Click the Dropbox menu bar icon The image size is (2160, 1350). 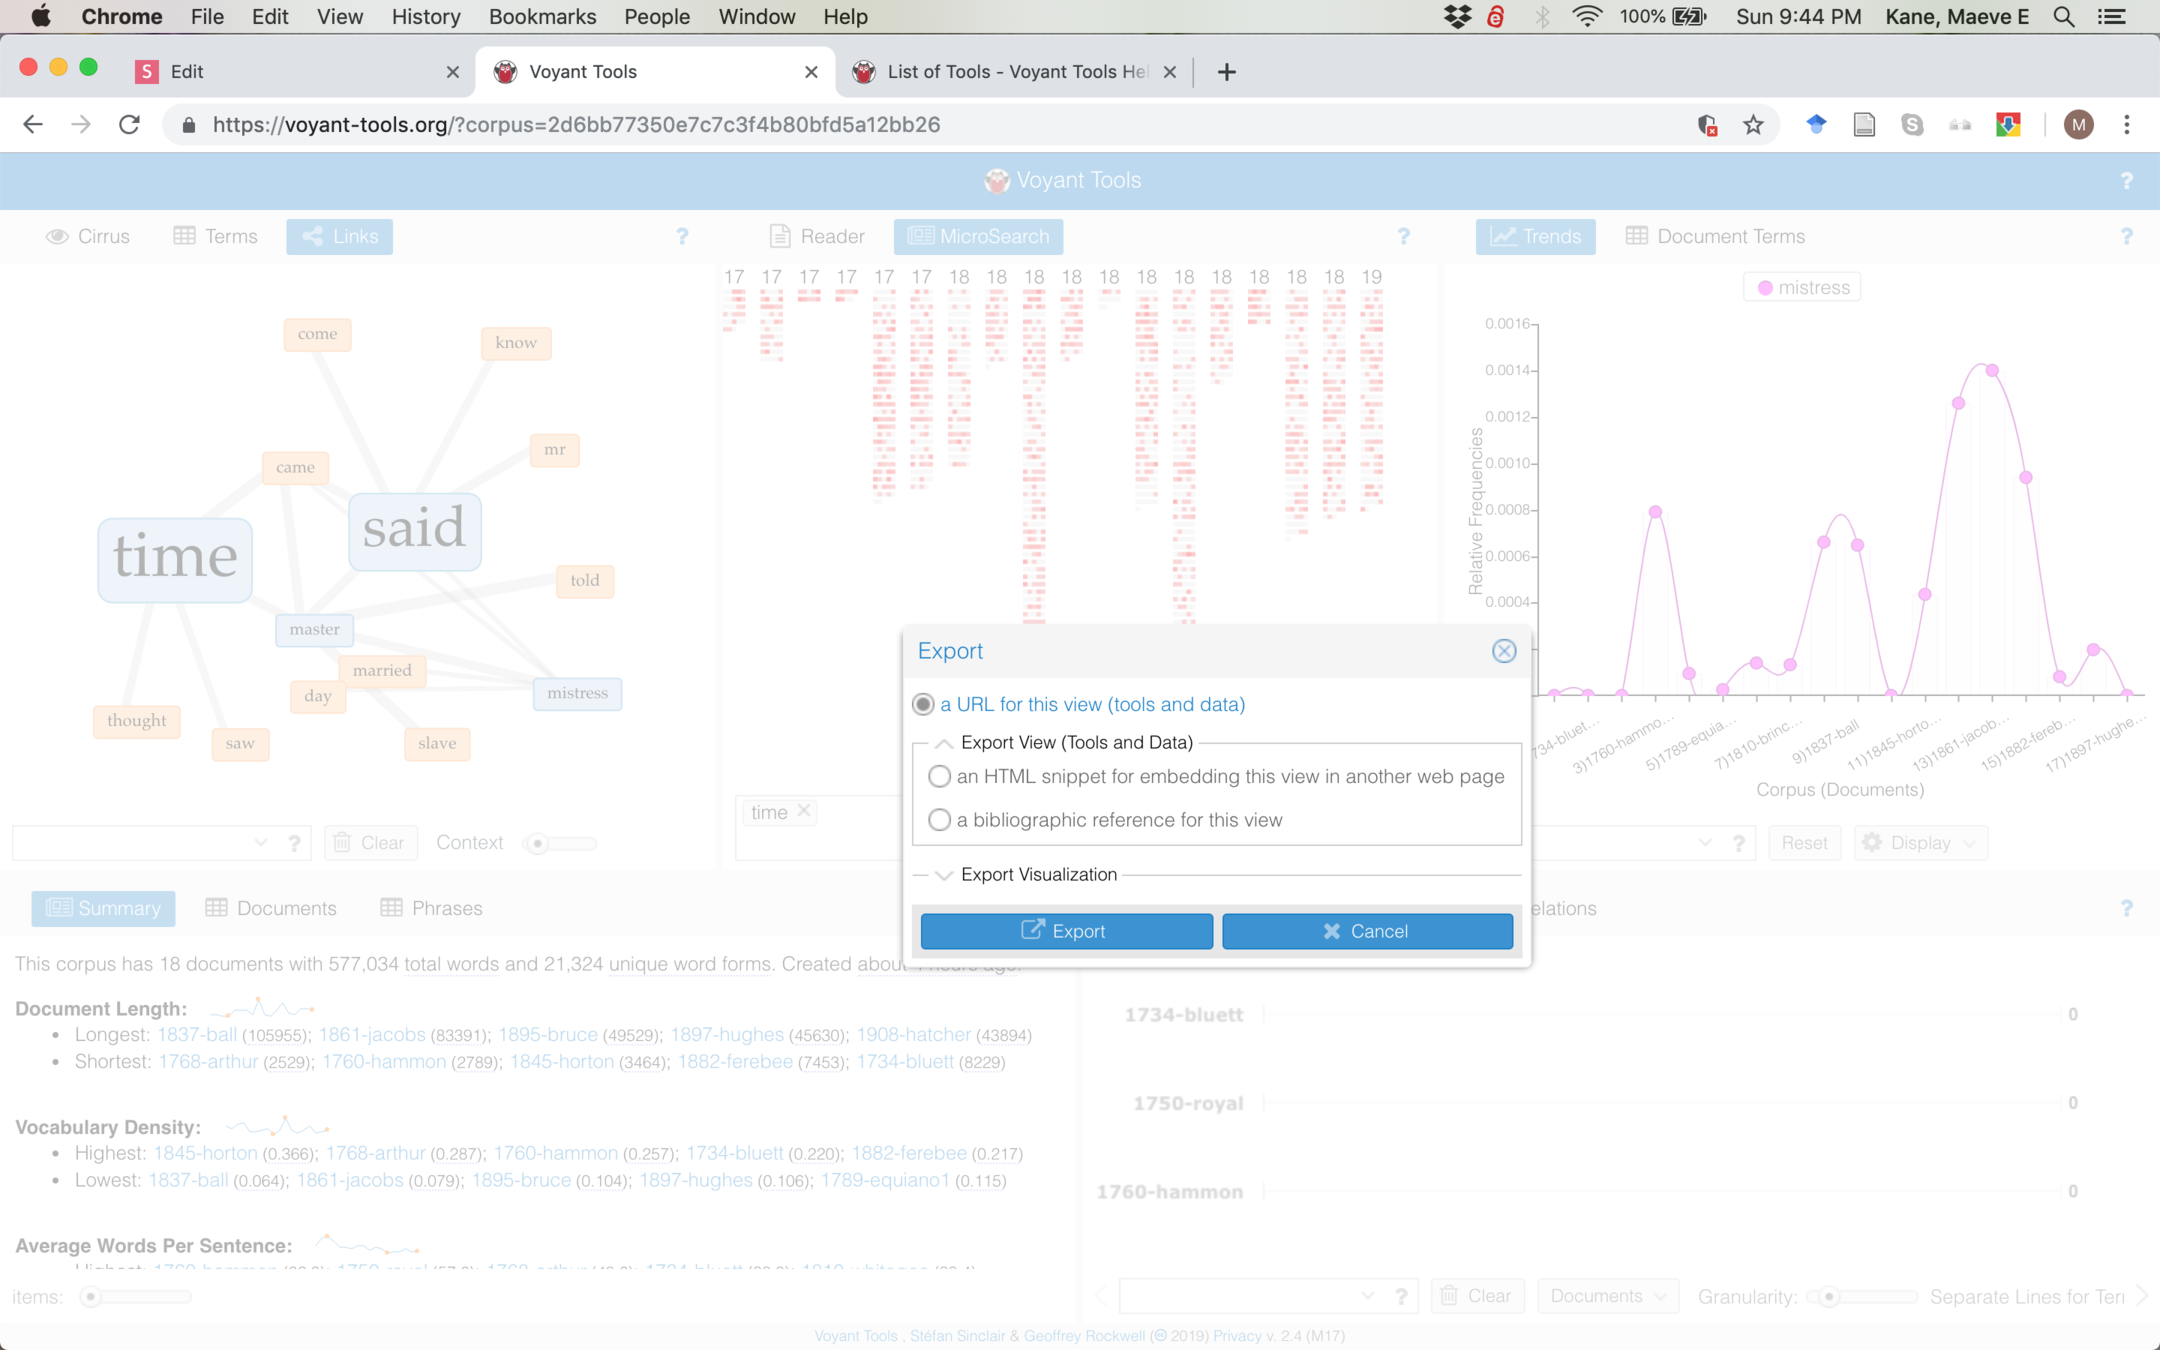click(1457, 17)
